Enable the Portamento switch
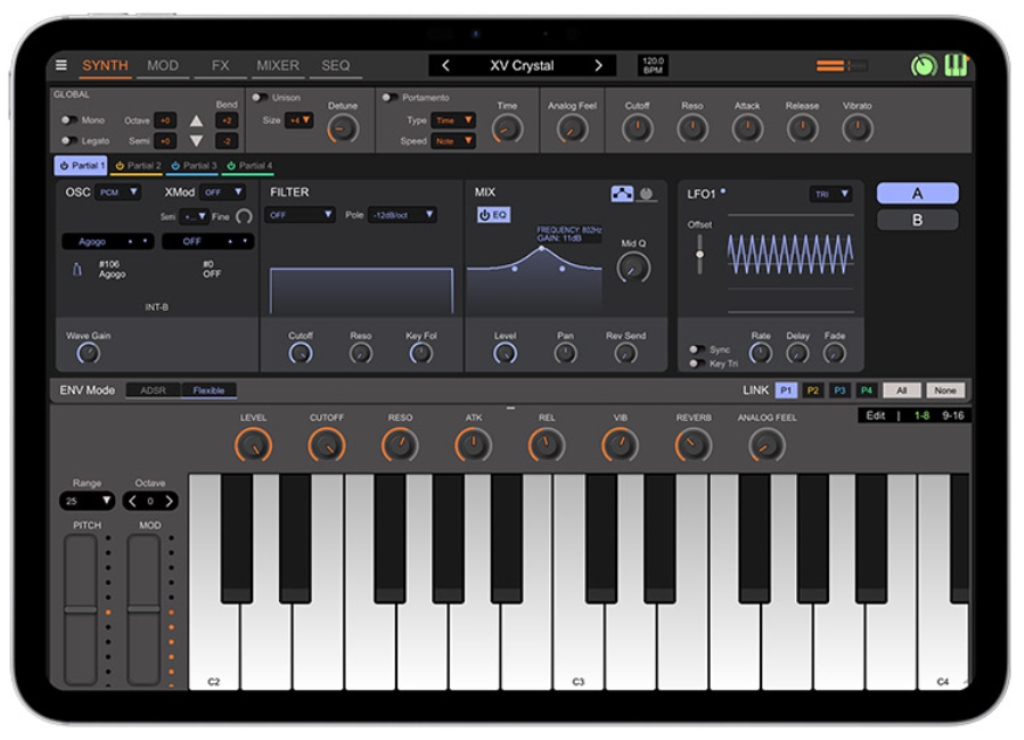The width and height of the screenshot is (1024, 740). 390,98
